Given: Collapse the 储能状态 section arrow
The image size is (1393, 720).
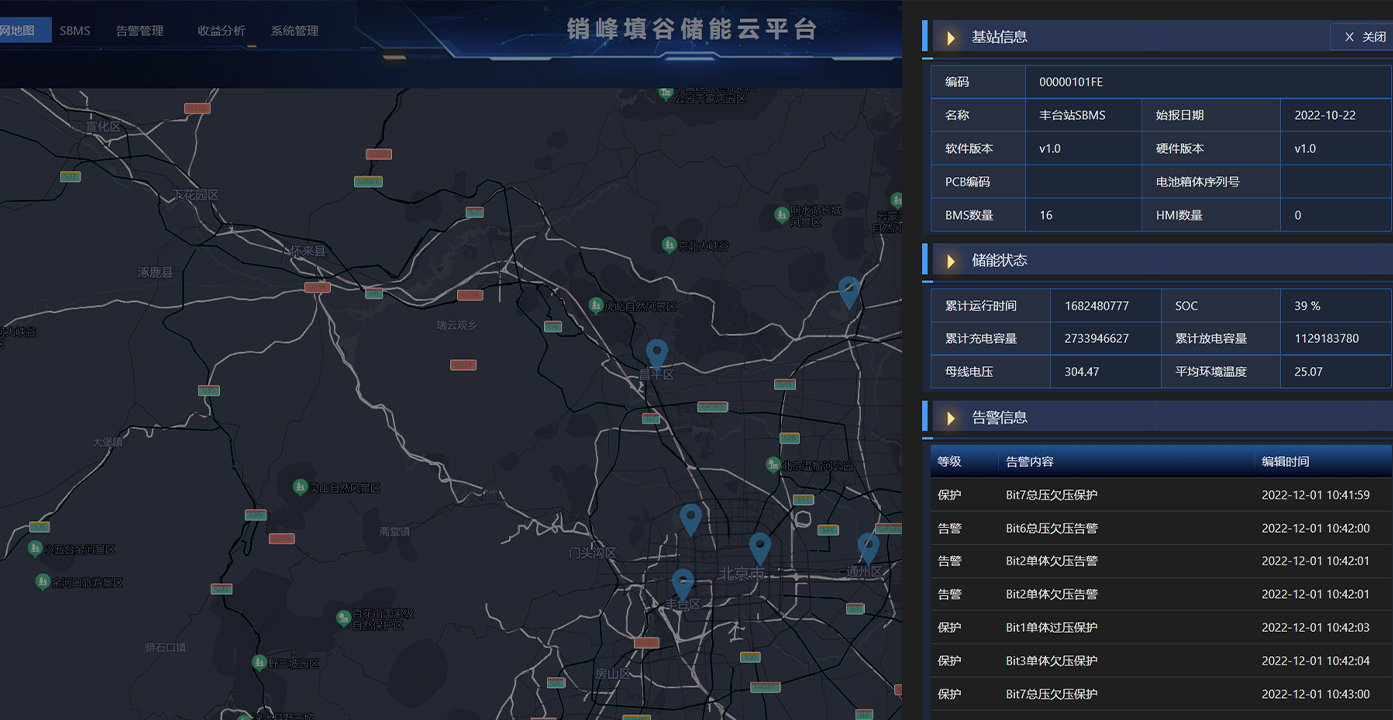Looking at the screenshot, I should tap(951, 261).
